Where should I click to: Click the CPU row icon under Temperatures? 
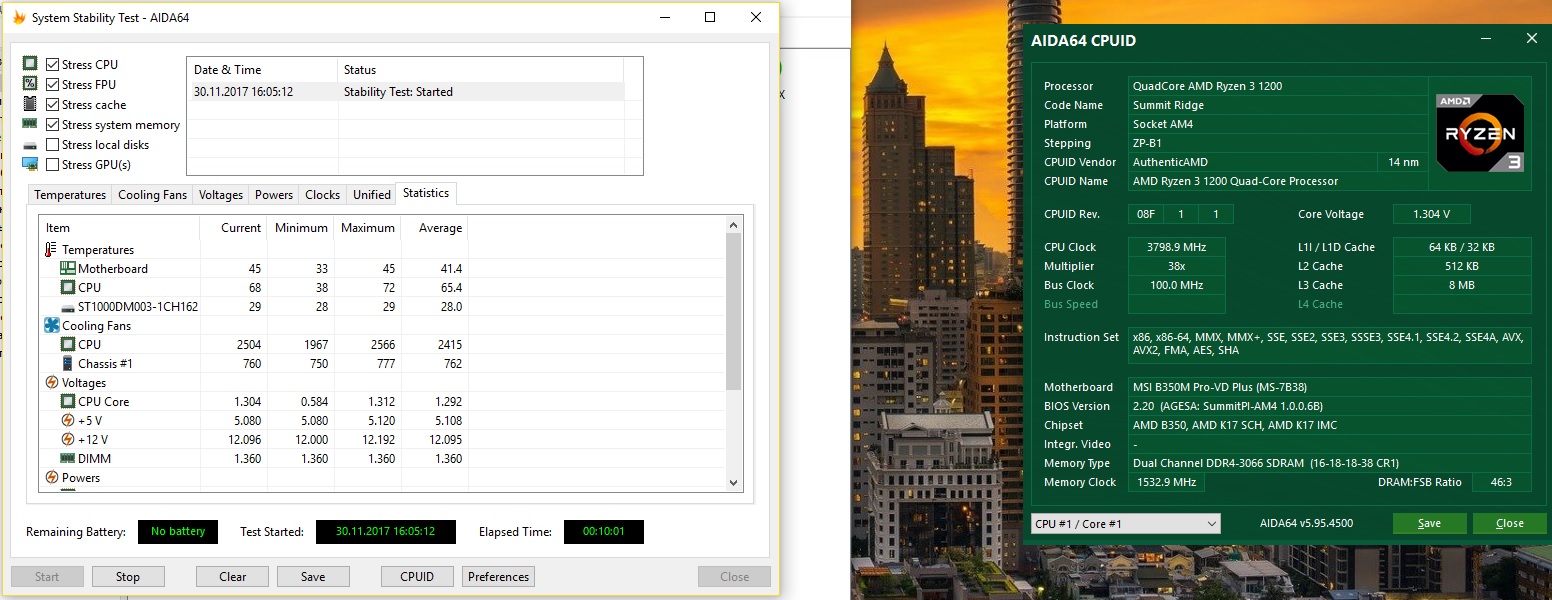pyautogui.click(x=68, y=287)
